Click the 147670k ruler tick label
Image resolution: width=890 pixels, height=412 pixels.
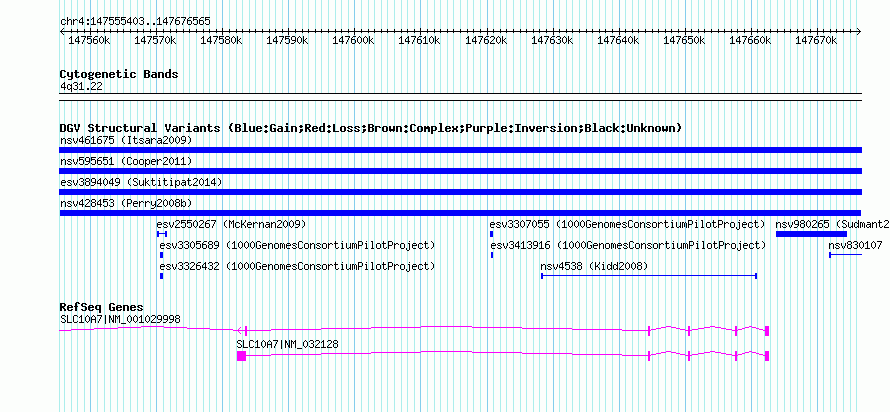pyautogui.click(x=816, y=40)
